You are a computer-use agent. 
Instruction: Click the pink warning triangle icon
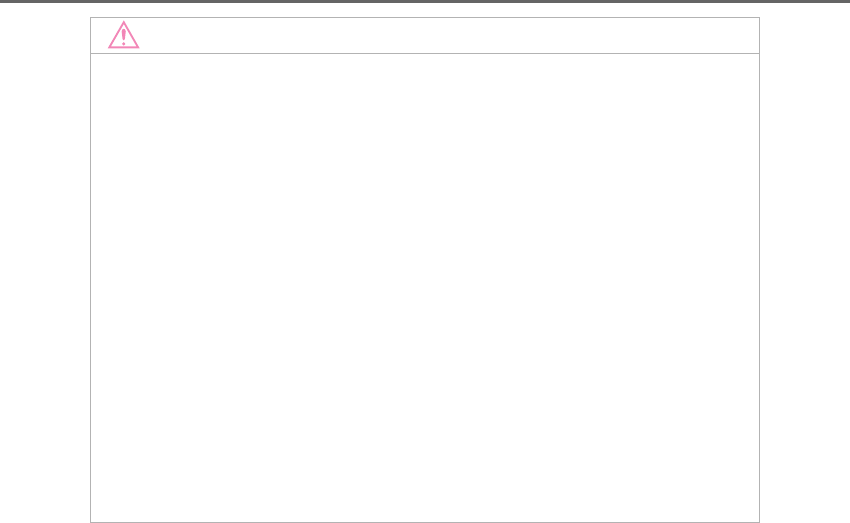click(124, 35)
